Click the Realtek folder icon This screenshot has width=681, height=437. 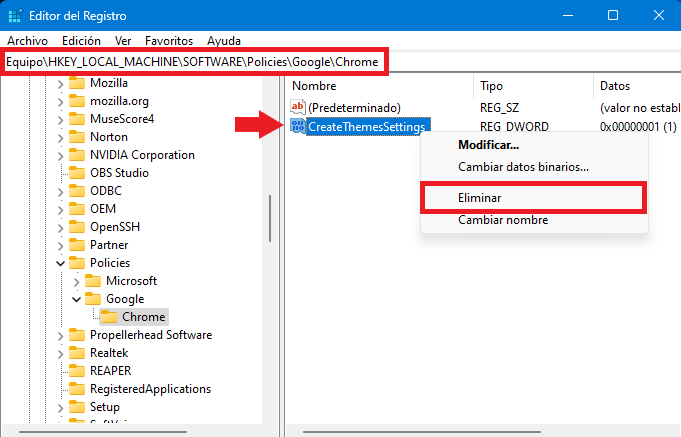click(x=77, y=353)
